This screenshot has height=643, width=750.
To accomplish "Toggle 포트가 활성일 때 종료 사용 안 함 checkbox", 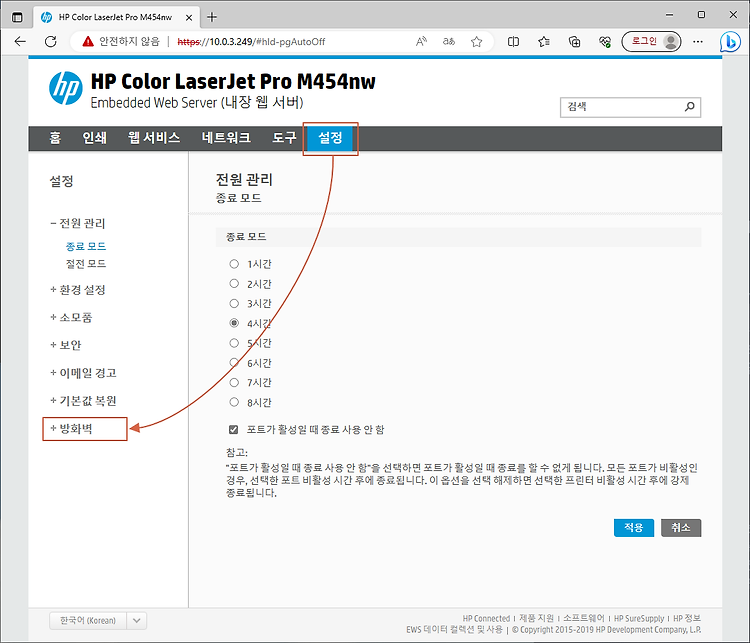I will point(233,430).
